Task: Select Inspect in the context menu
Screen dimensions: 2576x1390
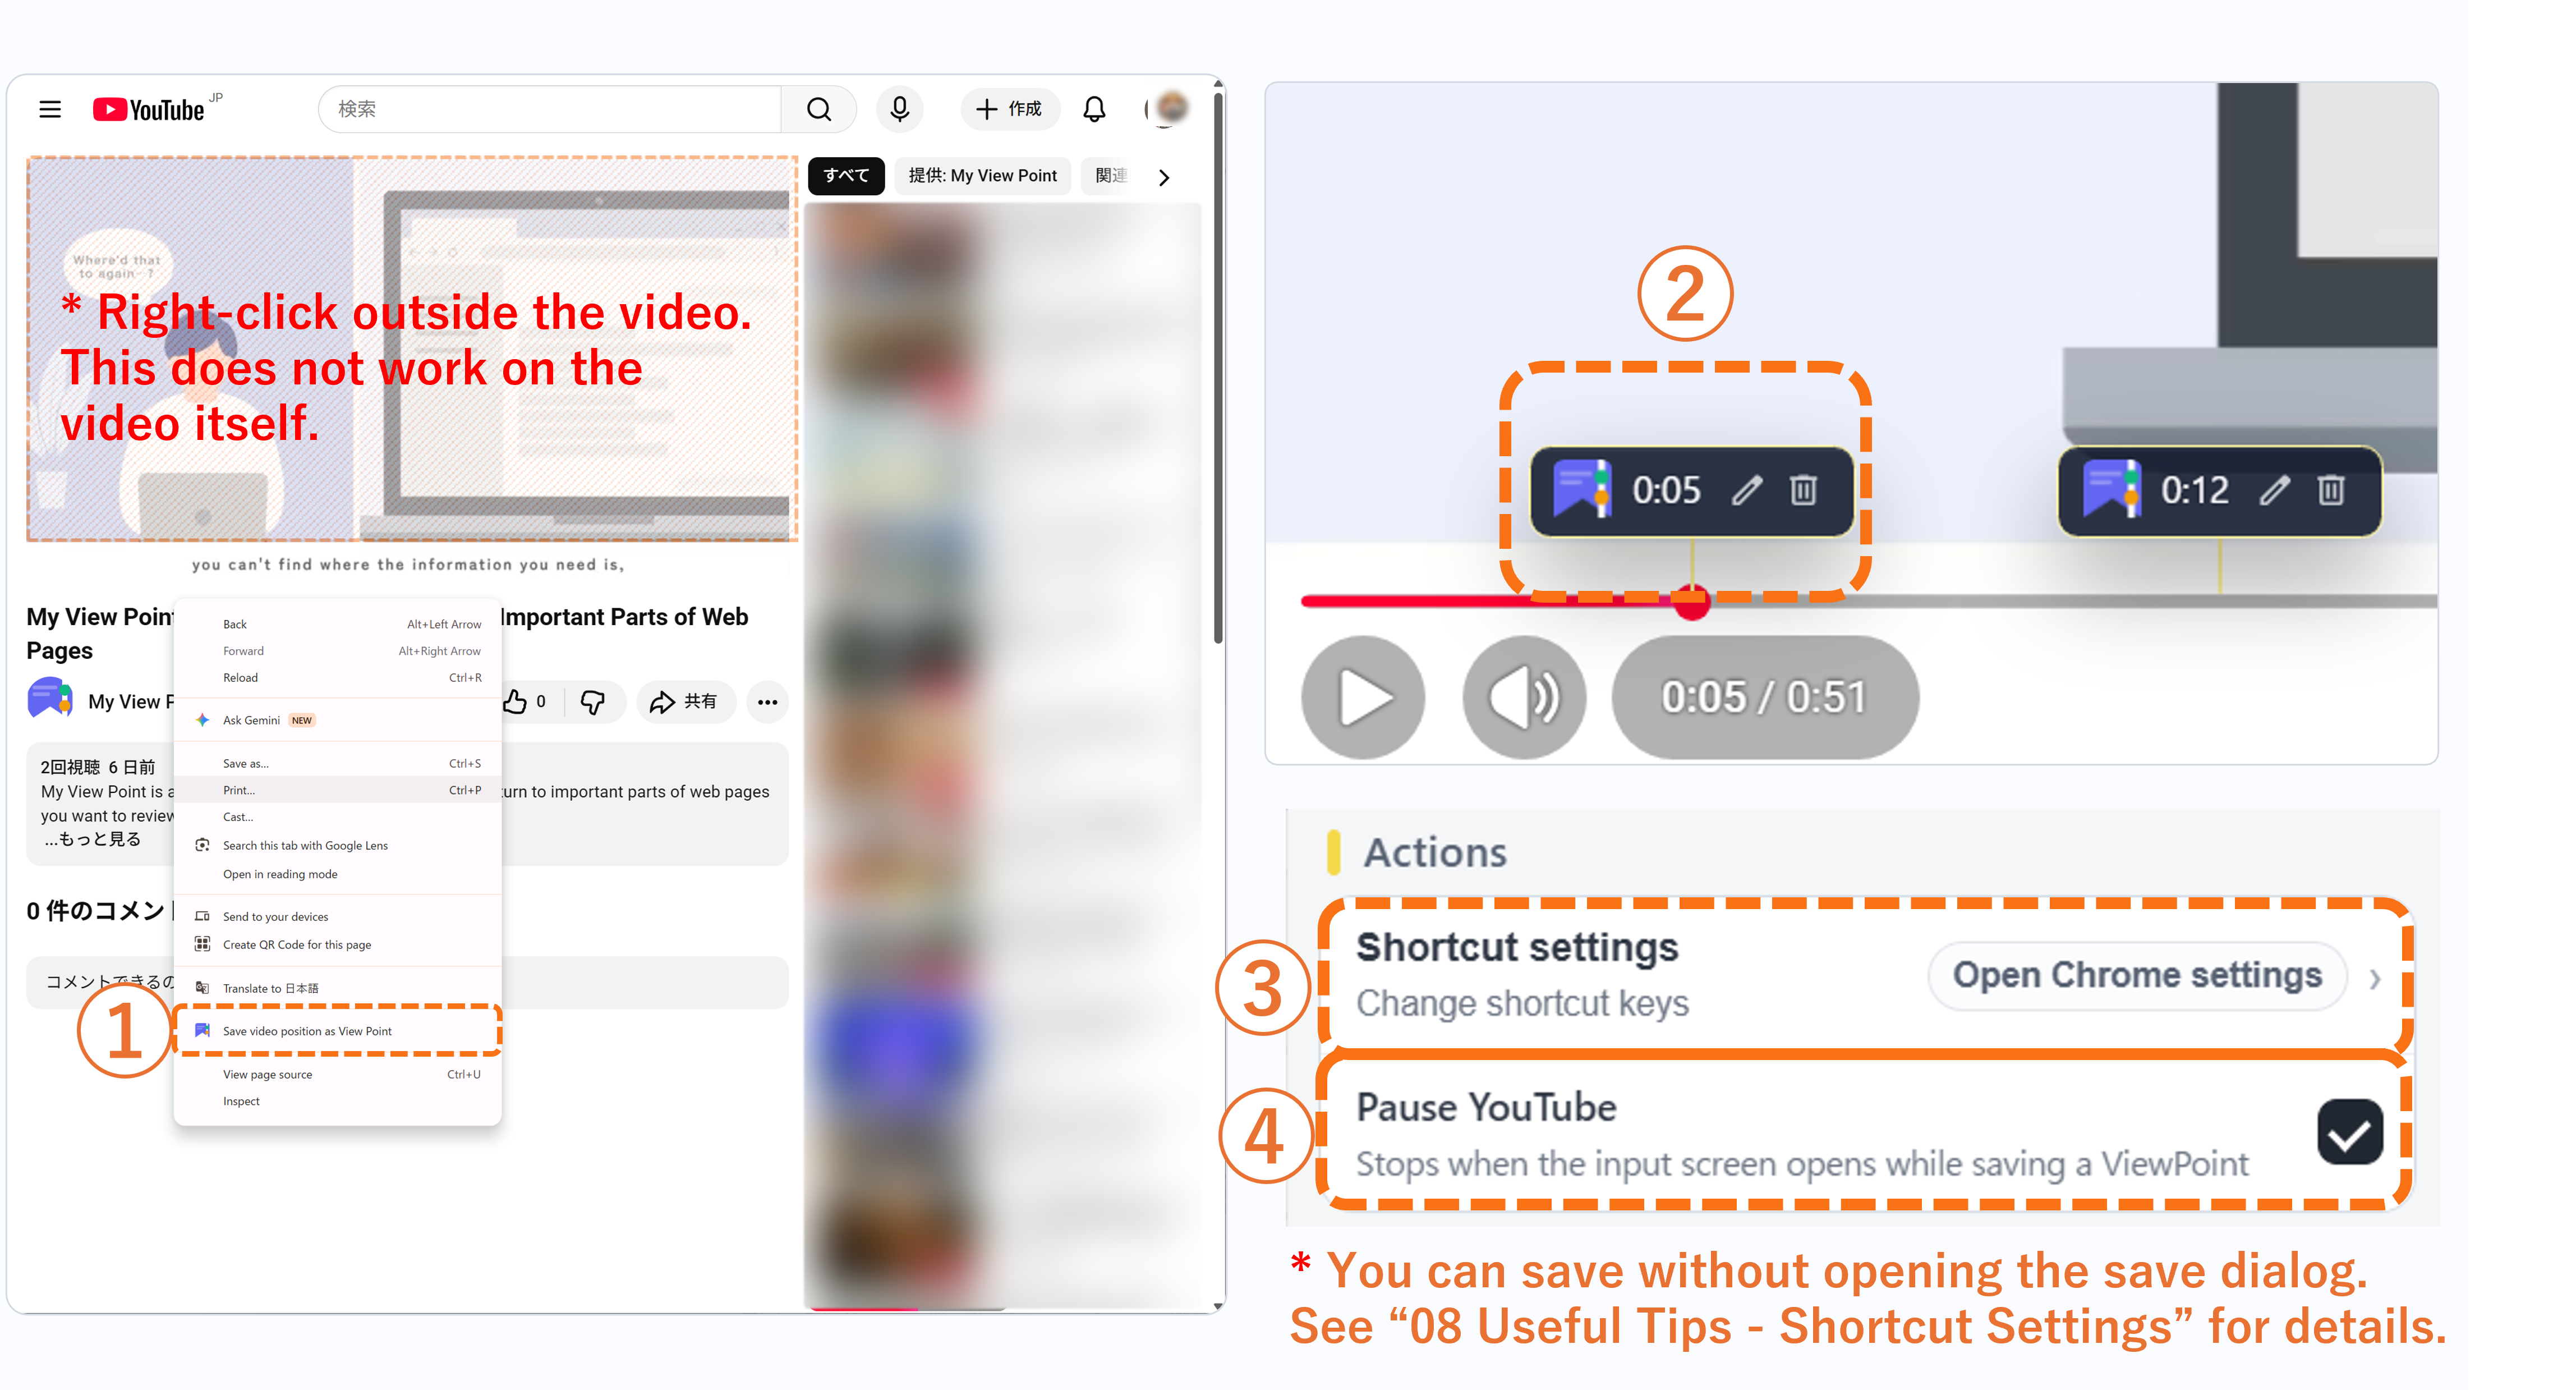Action: (x=338, y=1101)
